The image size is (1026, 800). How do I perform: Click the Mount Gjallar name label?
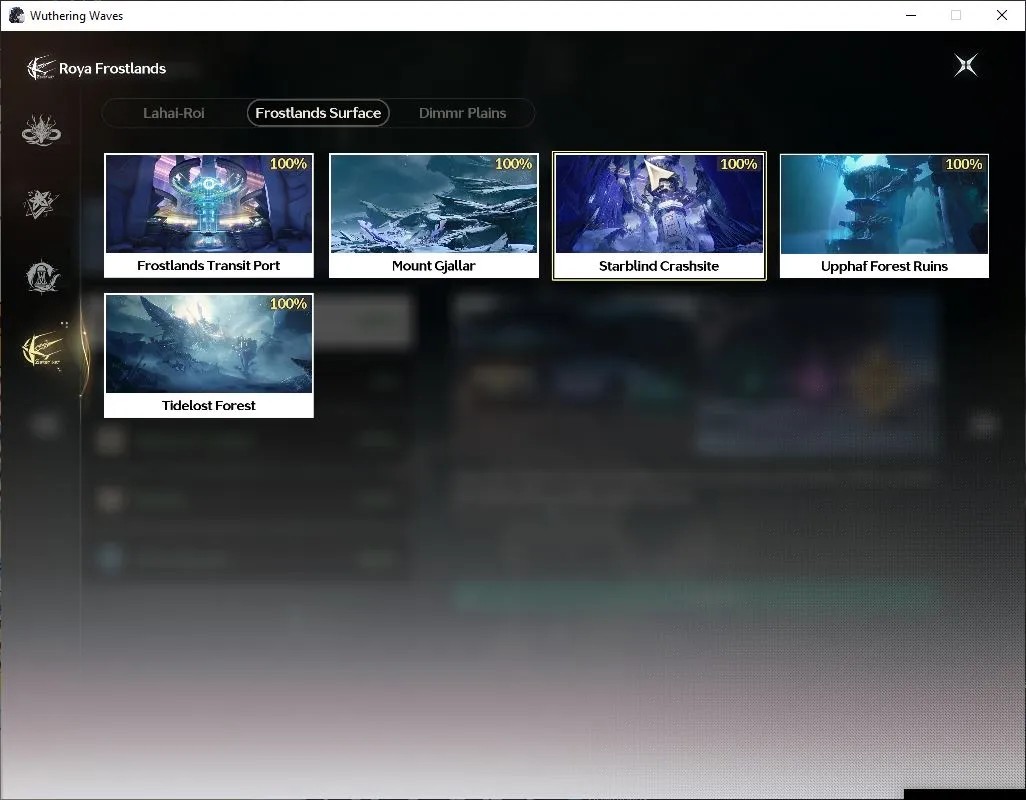tap(434, 266)
